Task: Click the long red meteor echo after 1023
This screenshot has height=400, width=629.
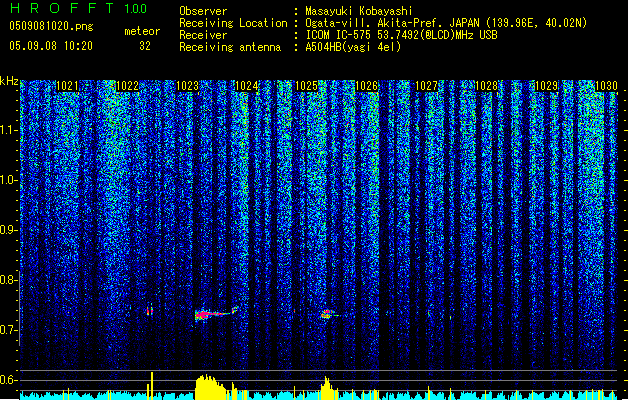Action: click(216, 314)
